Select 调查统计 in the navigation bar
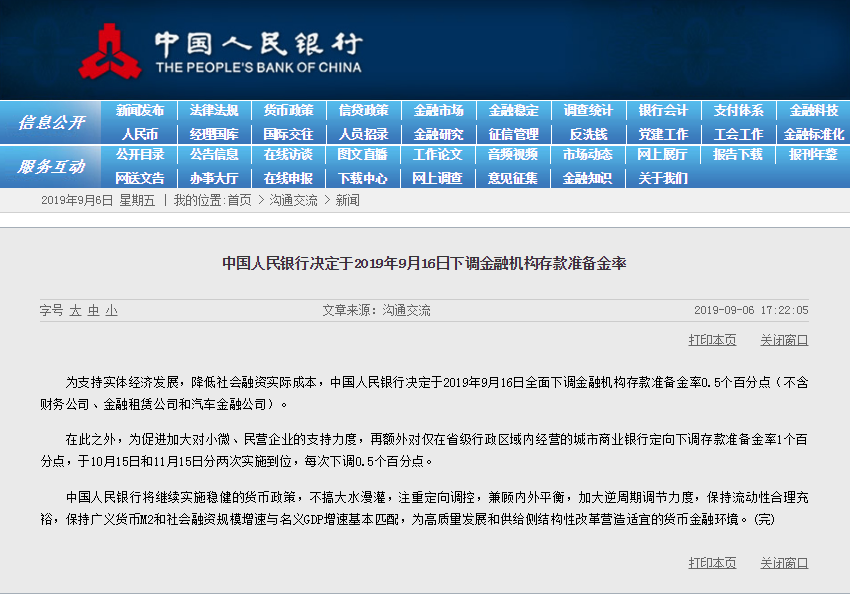The width and height of the screenshot is (850, 595). click(x=588, y=111)
